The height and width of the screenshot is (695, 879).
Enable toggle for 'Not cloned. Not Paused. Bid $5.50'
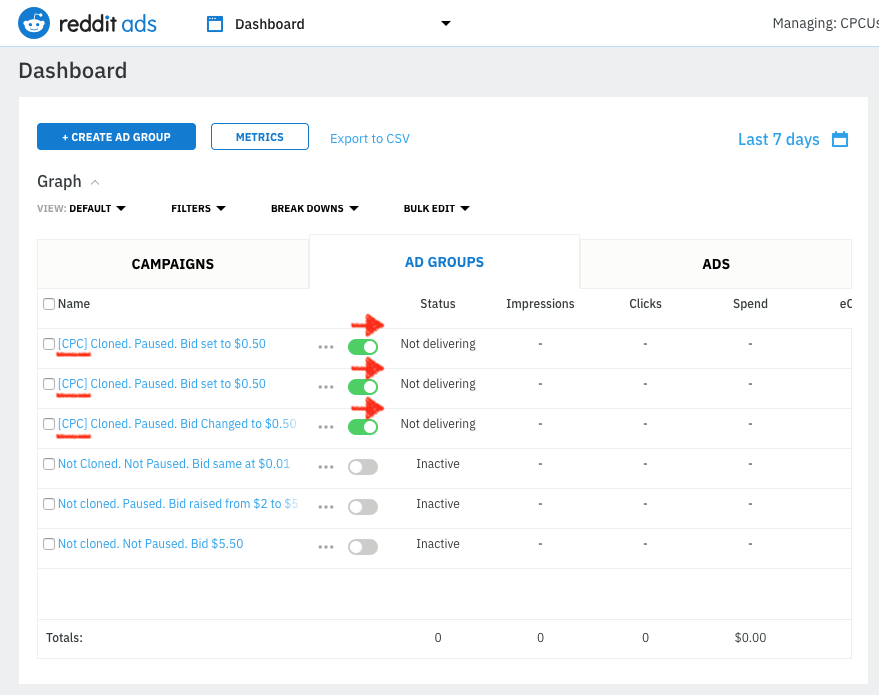click(363, 546)
